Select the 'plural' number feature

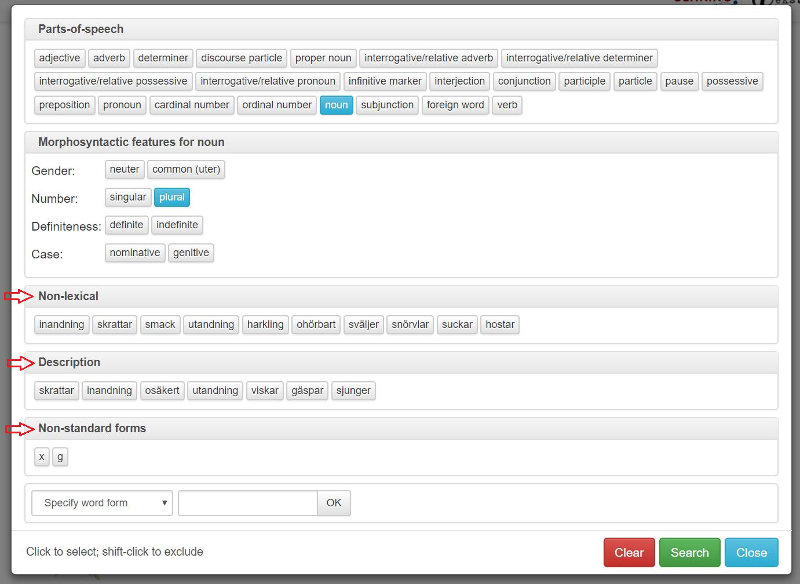pos(172,198)
